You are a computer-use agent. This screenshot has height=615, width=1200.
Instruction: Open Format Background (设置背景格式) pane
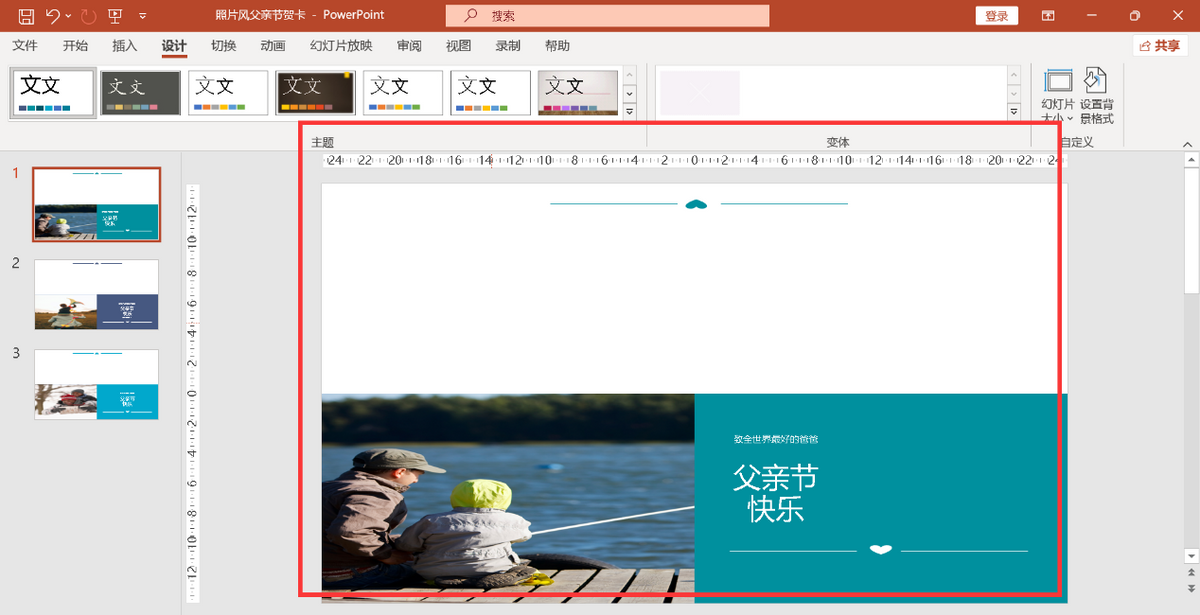click(x=1096, y=96)
